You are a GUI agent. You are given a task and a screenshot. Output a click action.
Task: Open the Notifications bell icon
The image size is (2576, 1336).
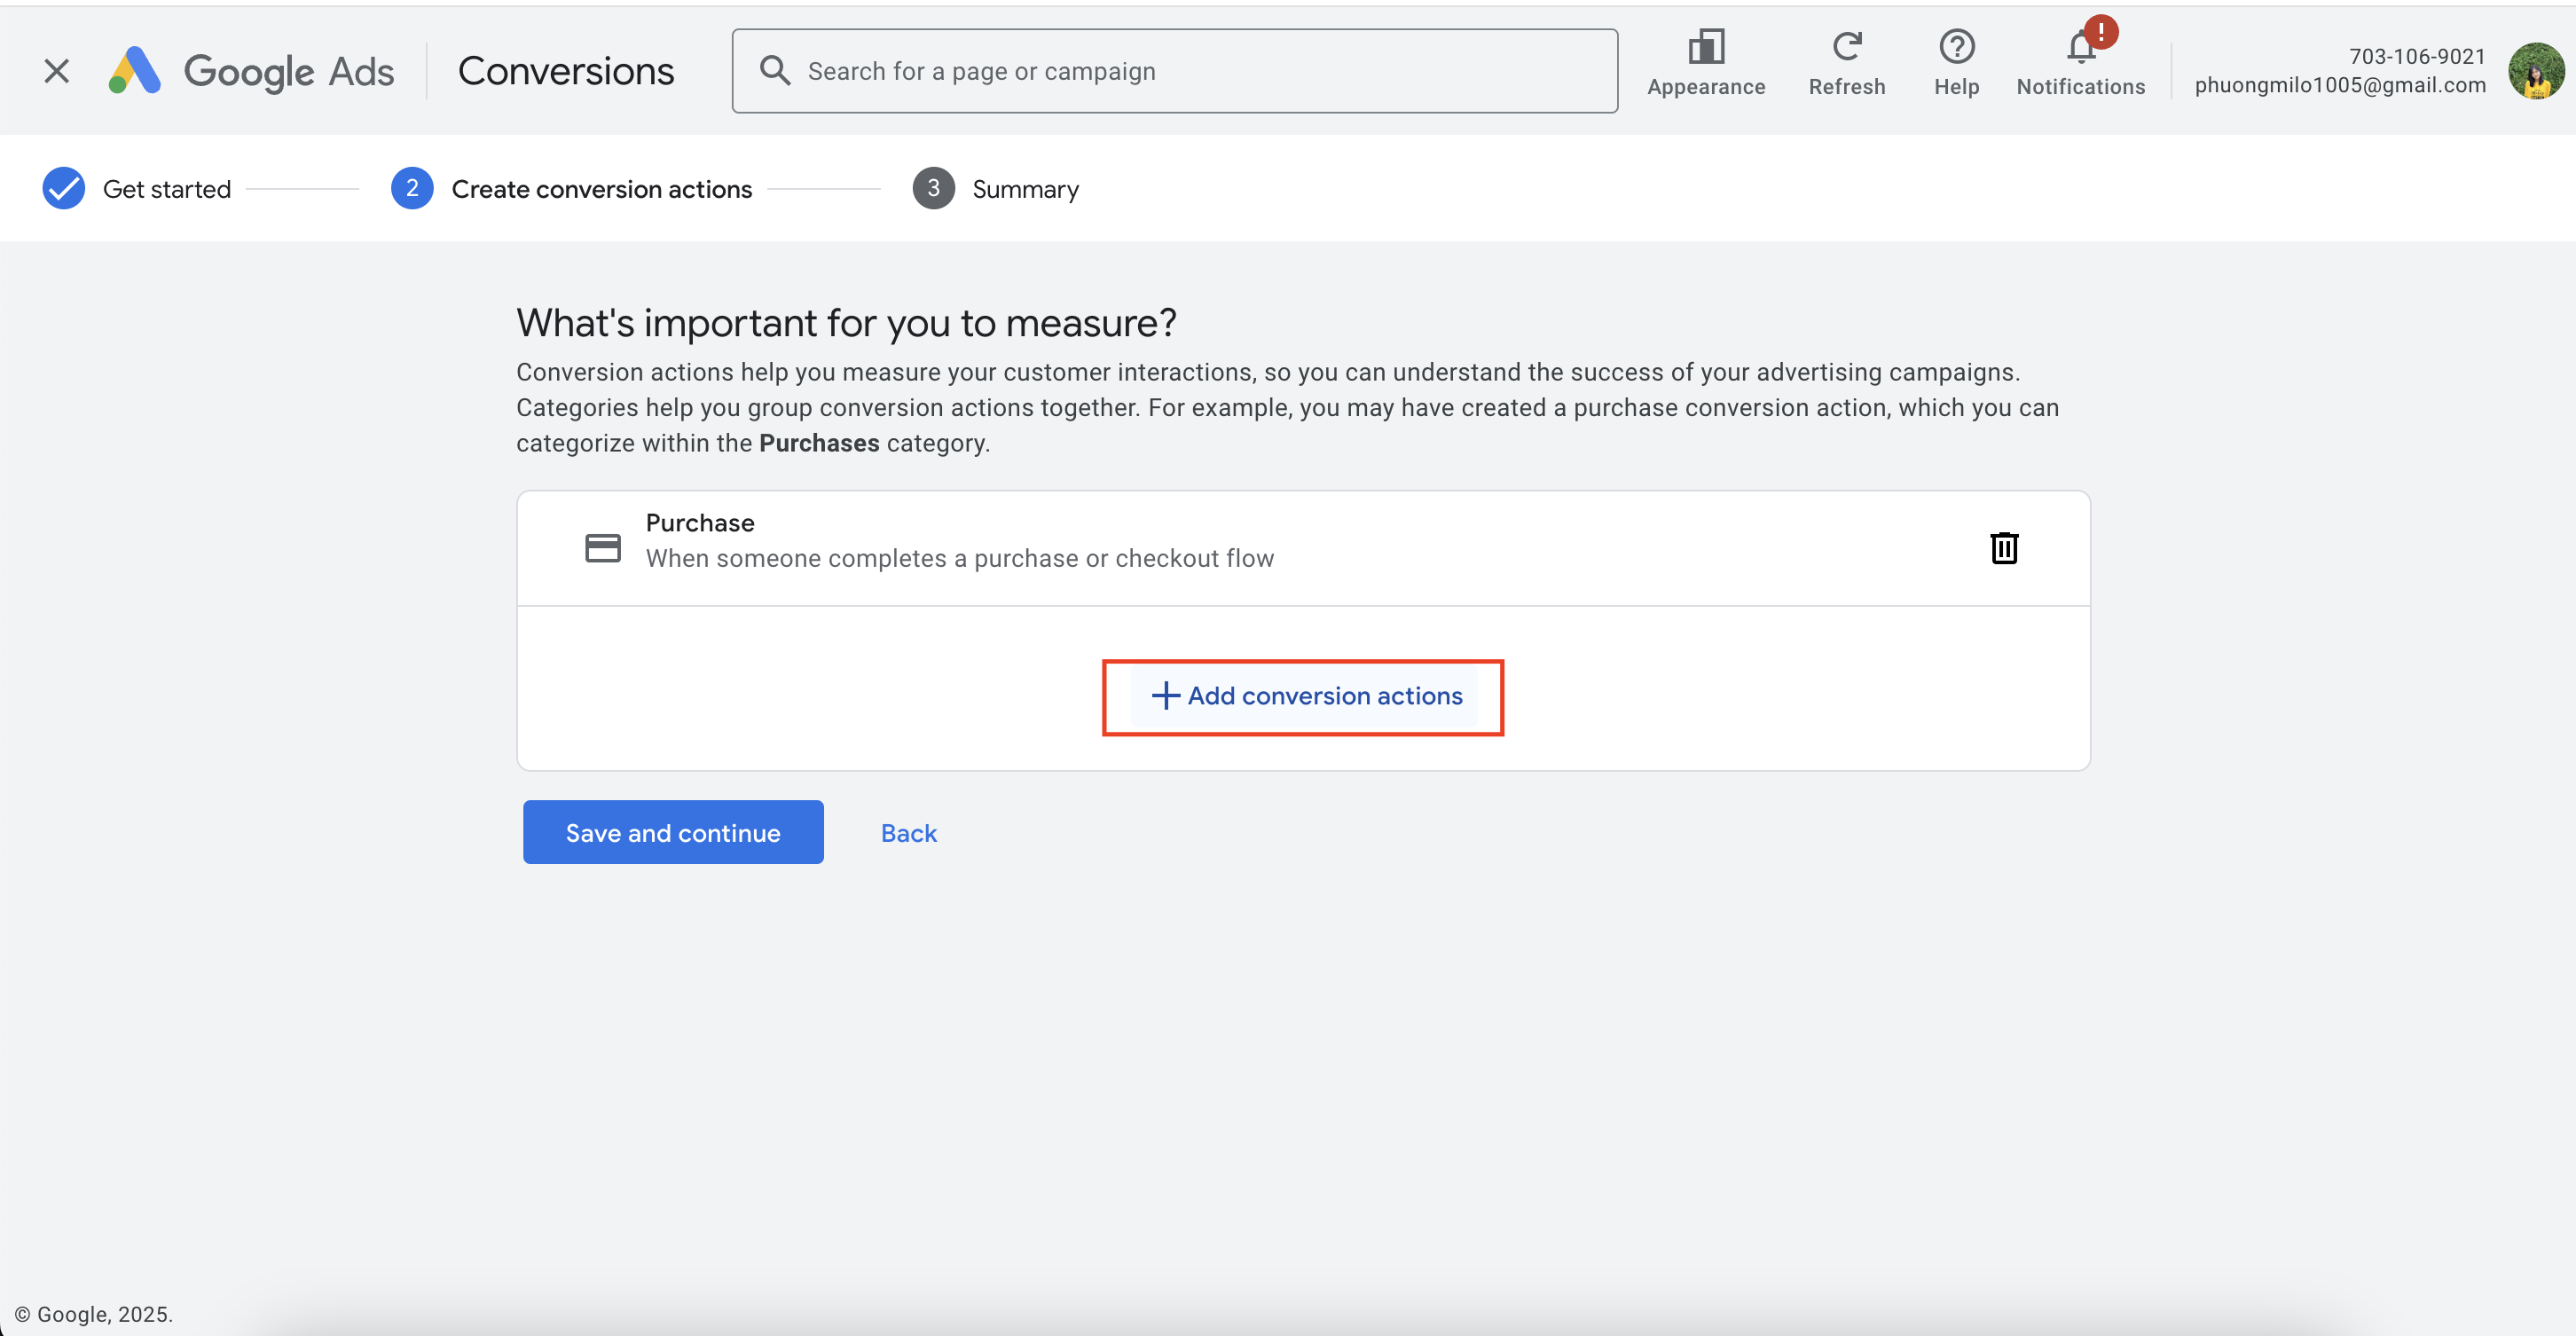2080,47
